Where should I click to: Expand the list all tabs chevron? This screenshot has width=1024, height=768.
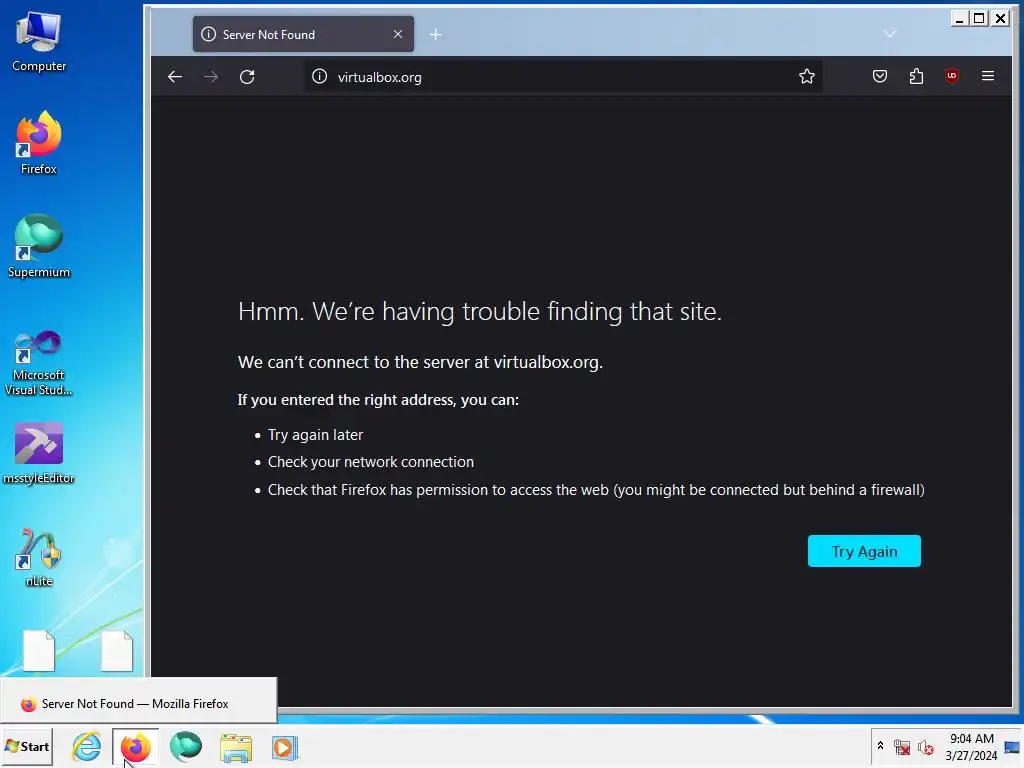[889, 34]
